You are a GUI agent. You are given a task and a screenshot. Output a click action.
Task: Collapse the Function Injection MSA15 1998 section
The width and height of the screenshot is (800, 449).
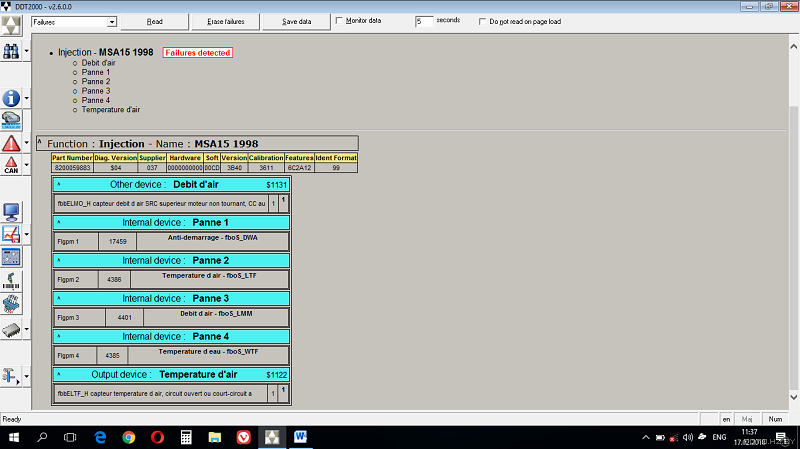pyautogui.click(x=39, y=141)
